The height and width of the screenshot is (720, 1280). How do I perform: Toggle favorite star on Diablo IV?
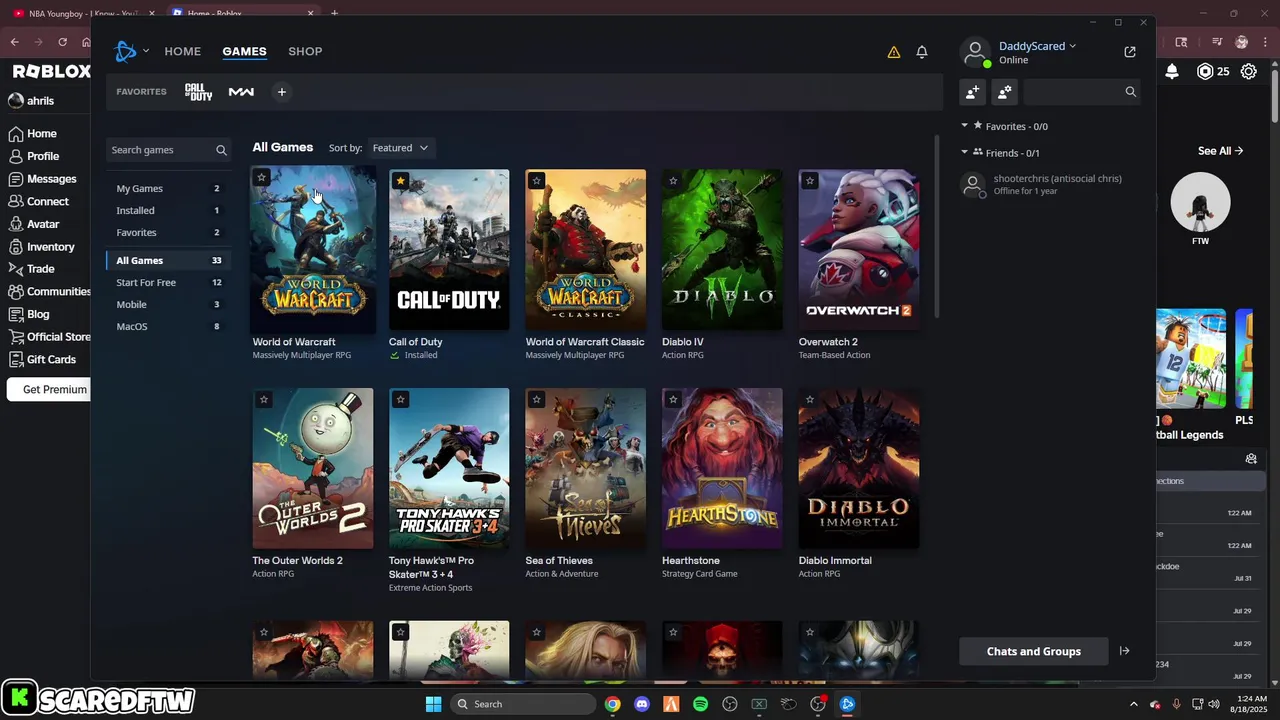coord(673,181)
